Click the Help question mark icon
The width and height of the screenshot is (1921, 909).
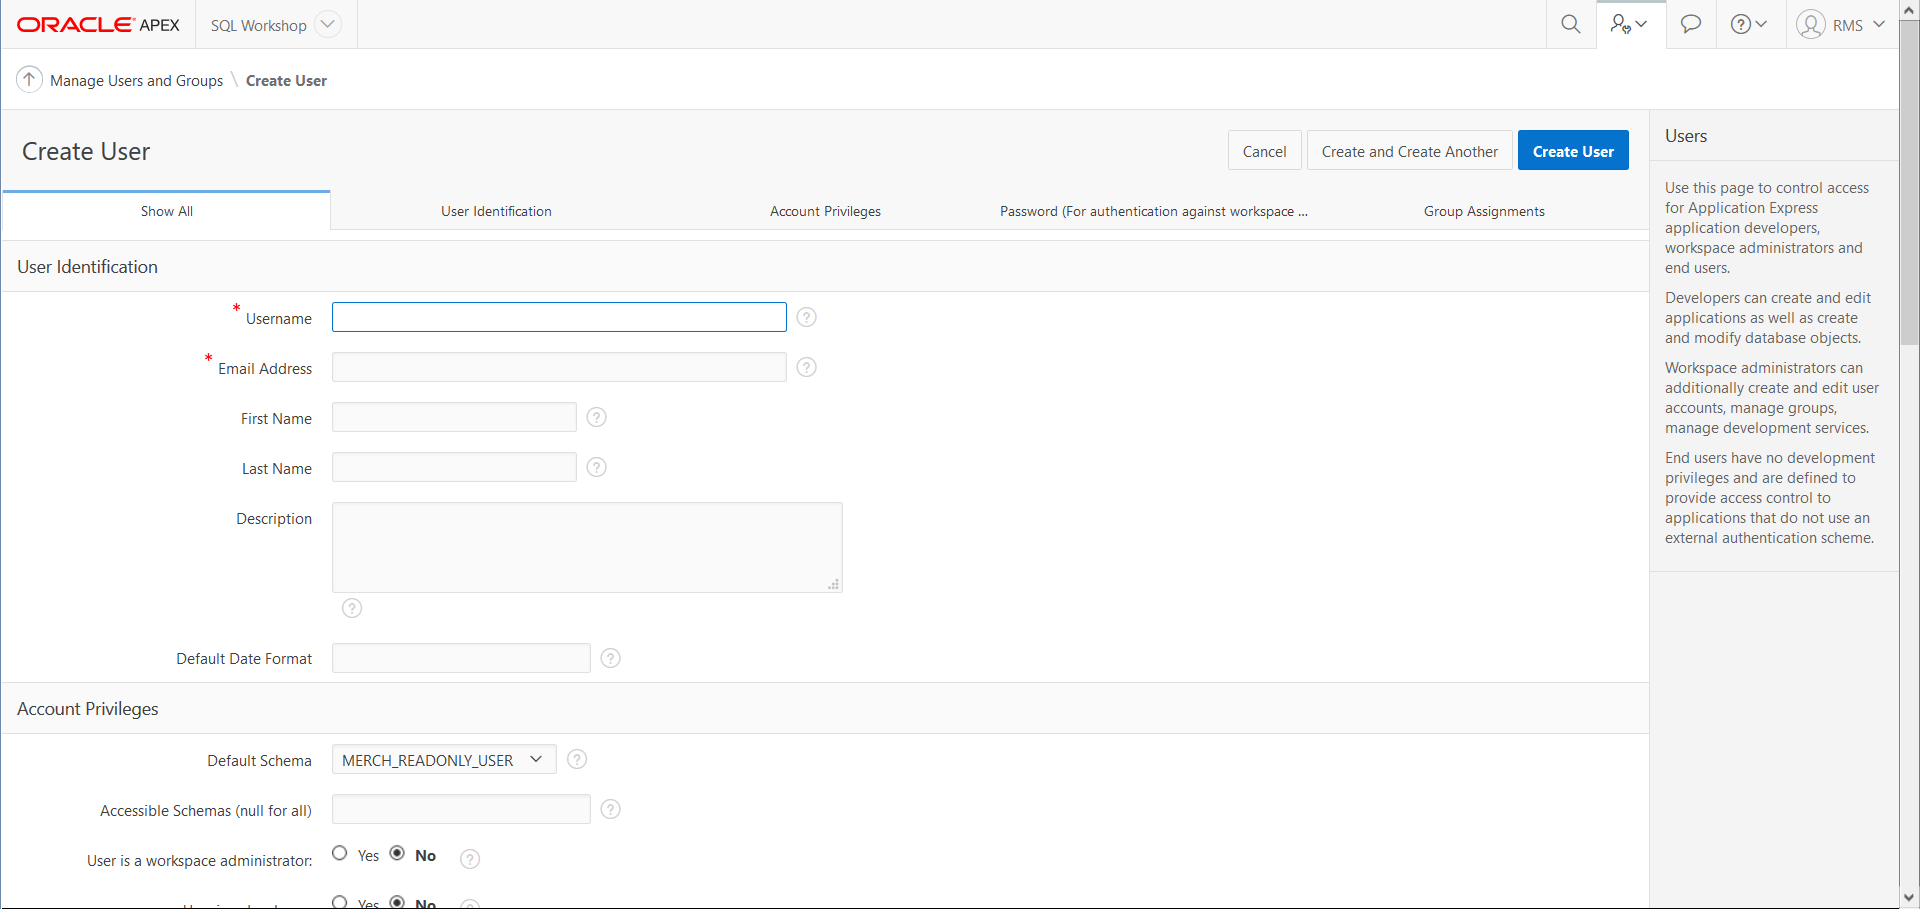coord(1744,23)
